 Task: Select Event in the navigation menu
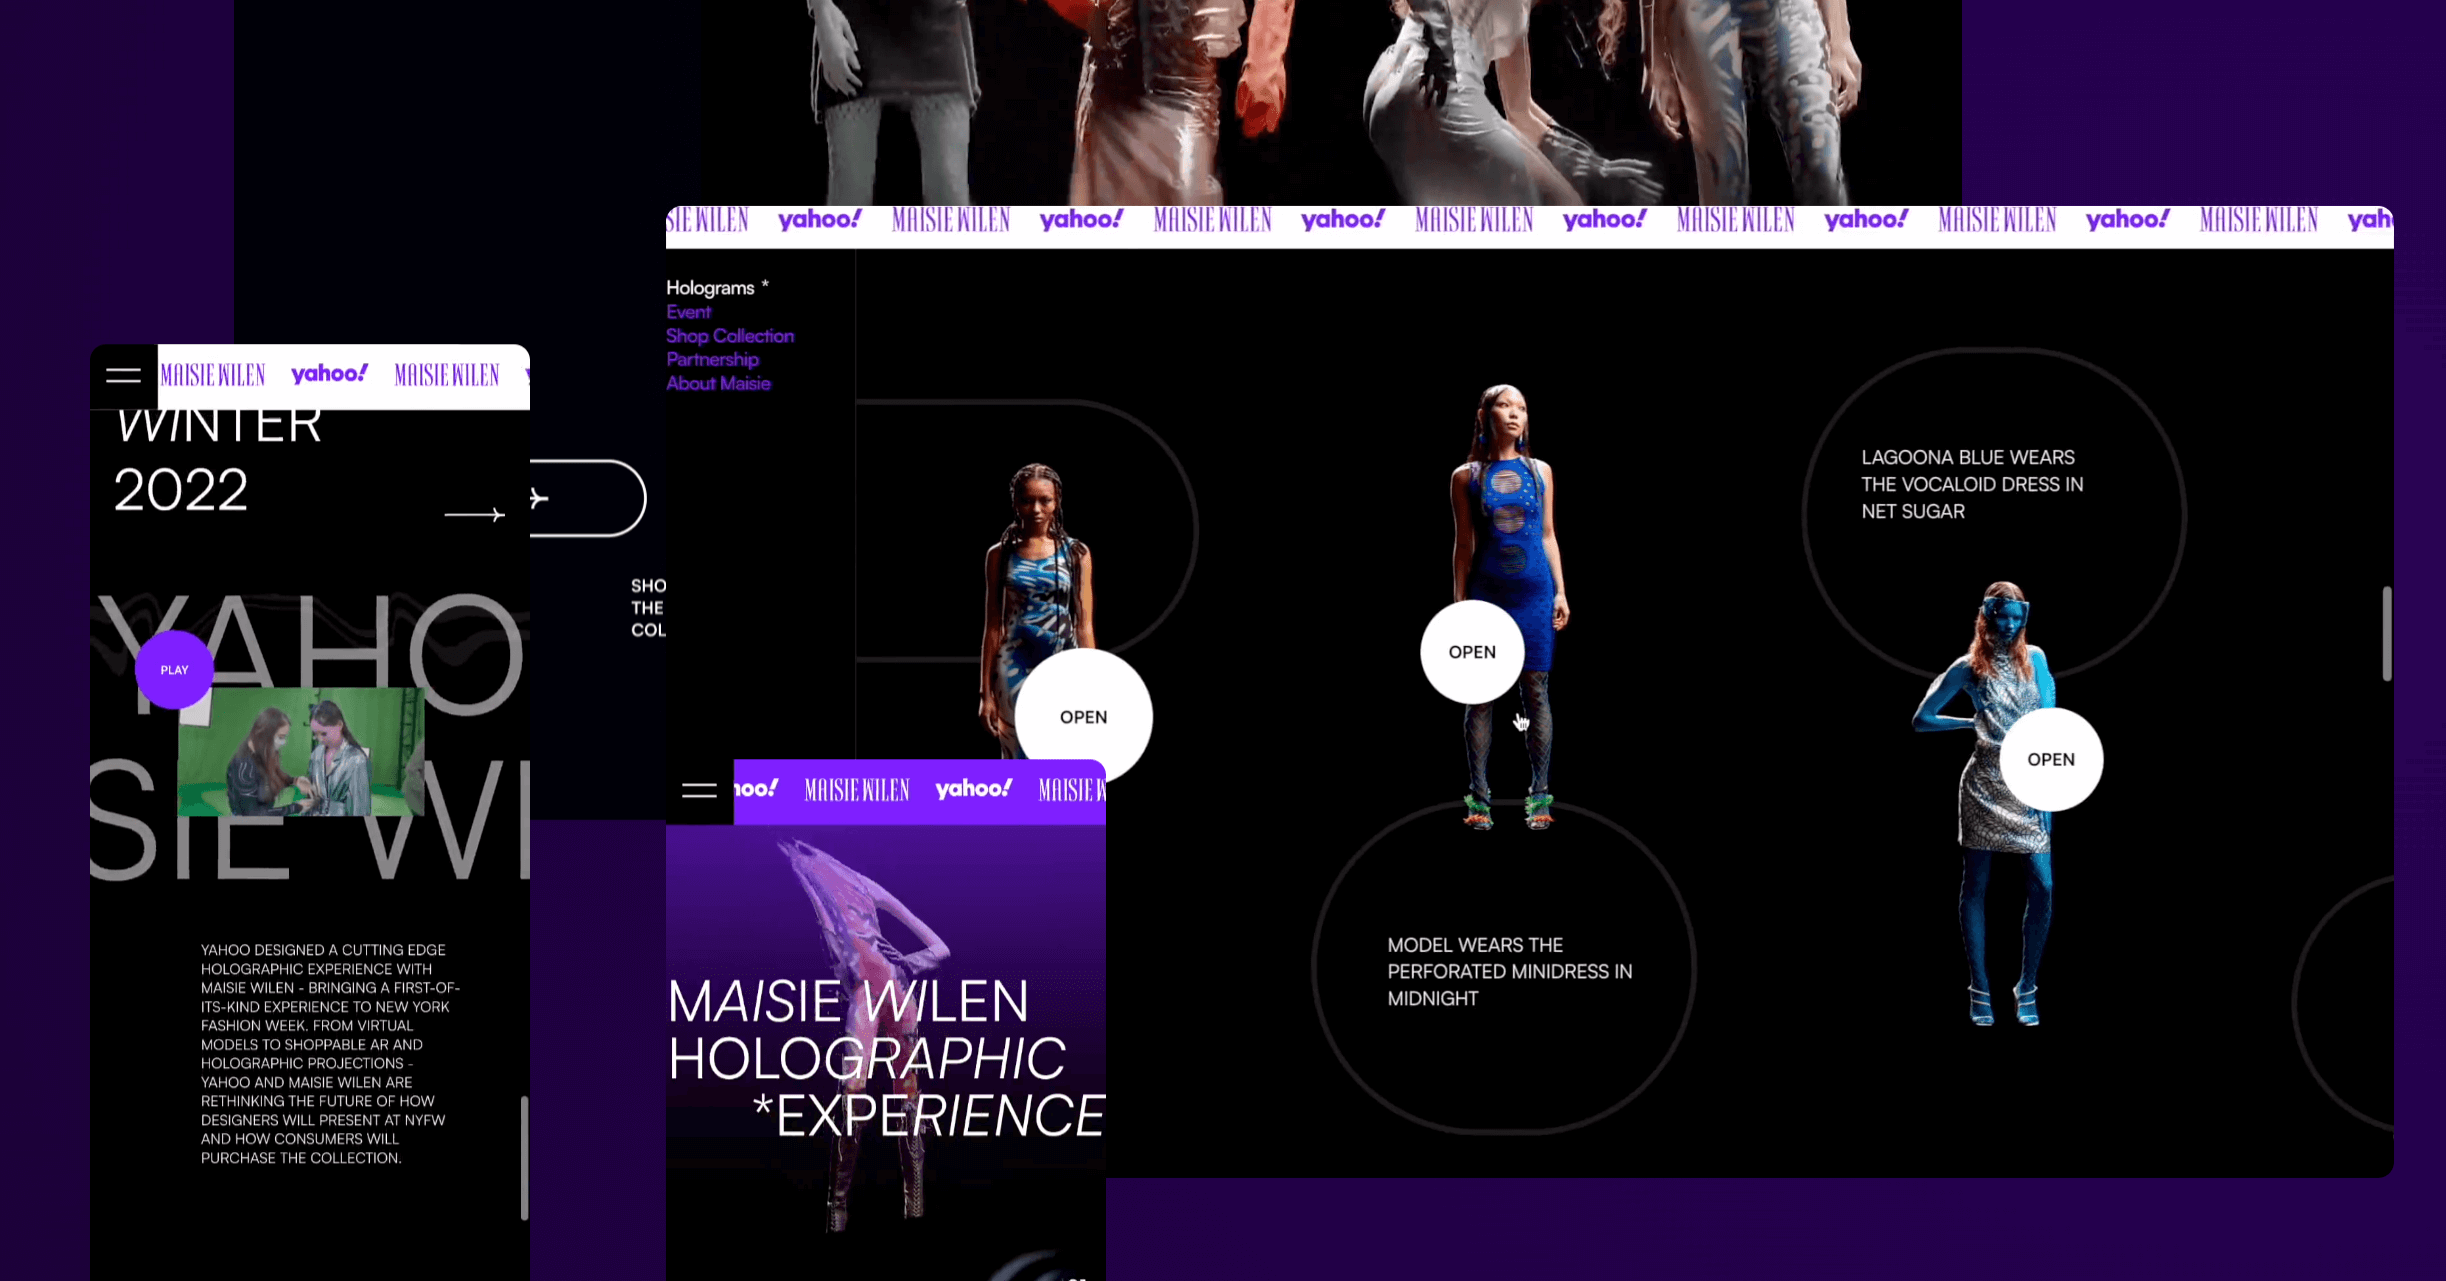click(688, 311)
